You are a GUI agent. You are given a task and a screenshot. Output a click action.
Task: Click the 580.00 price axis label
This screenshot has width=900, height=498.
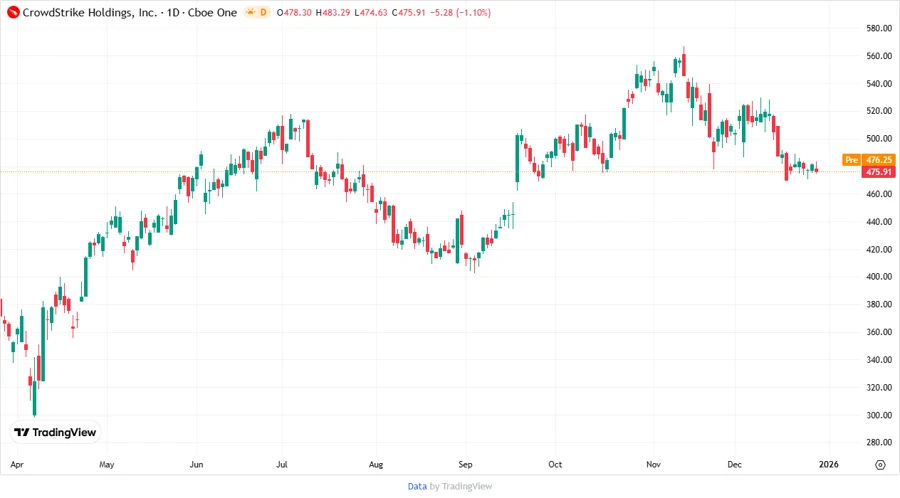pos(879,28)
